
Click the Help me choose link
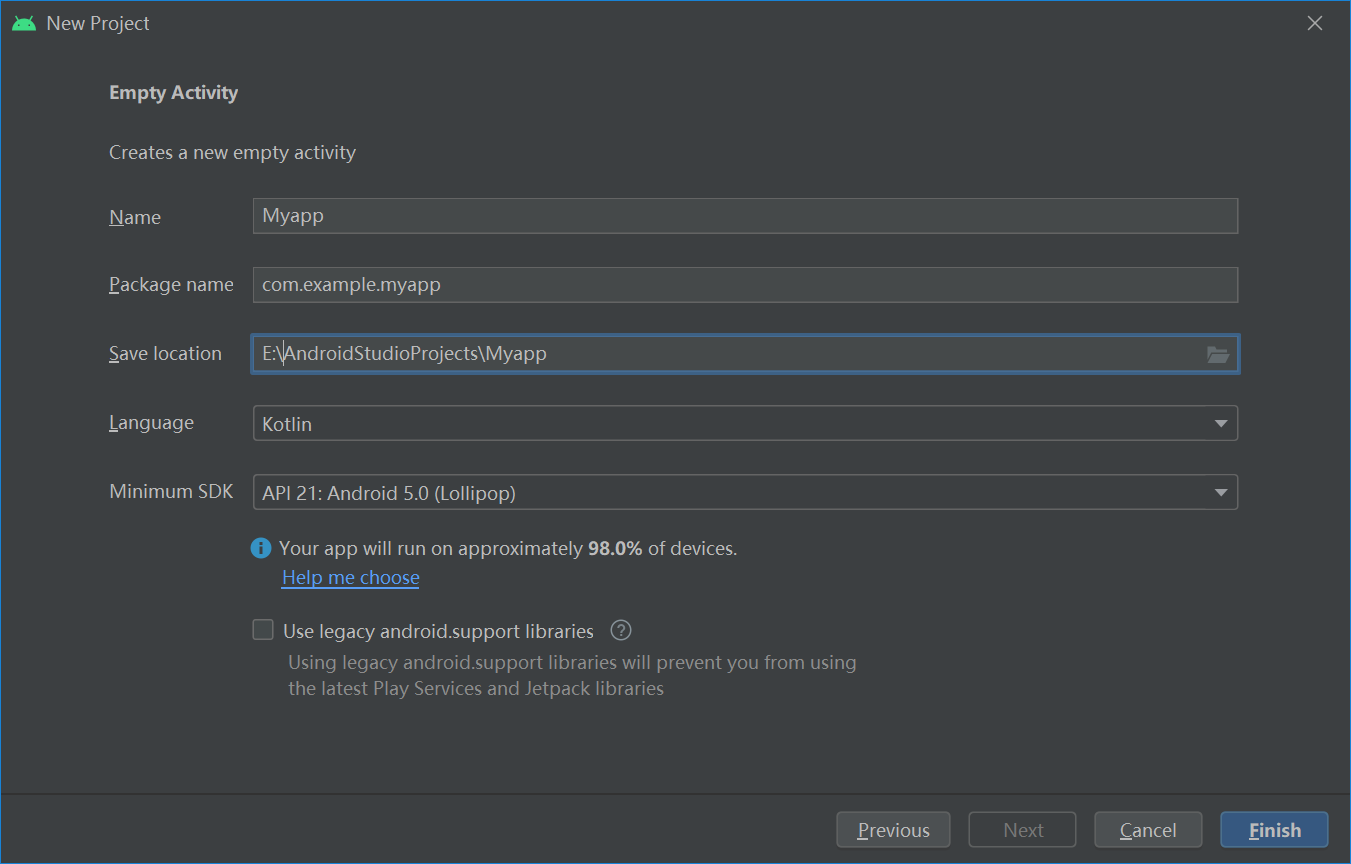(351, 577)
